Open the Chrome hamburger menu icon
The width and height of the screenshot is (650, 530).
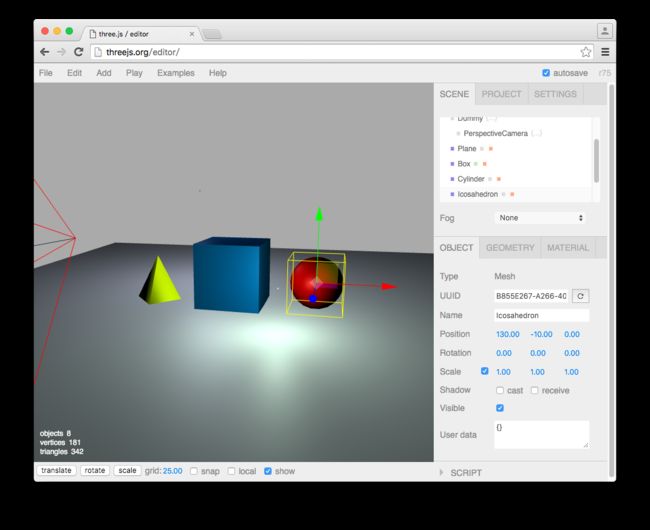(605, 52)
